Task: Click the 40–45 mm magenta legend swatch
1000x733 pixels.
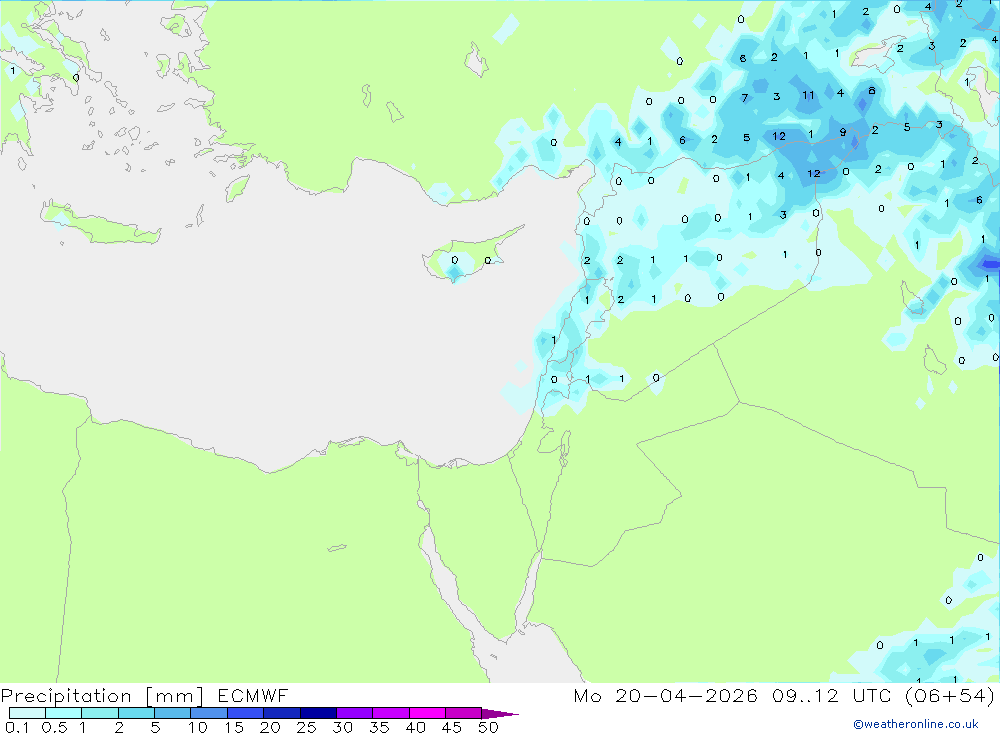Action: point(427,713)
